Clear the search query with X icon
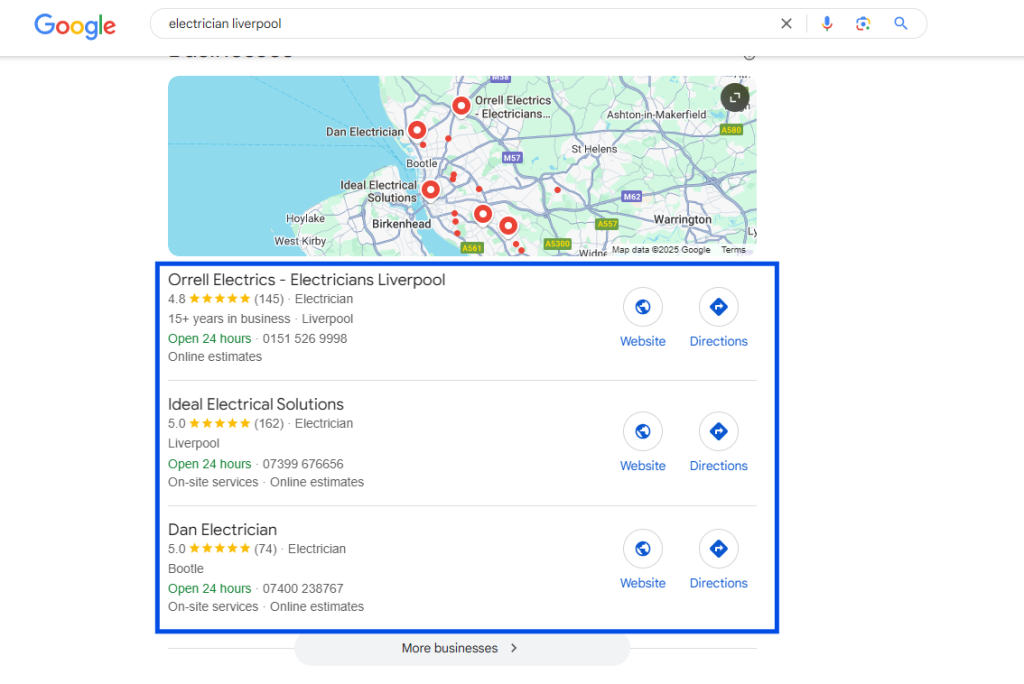1024x684 pixels. point(786,24)
